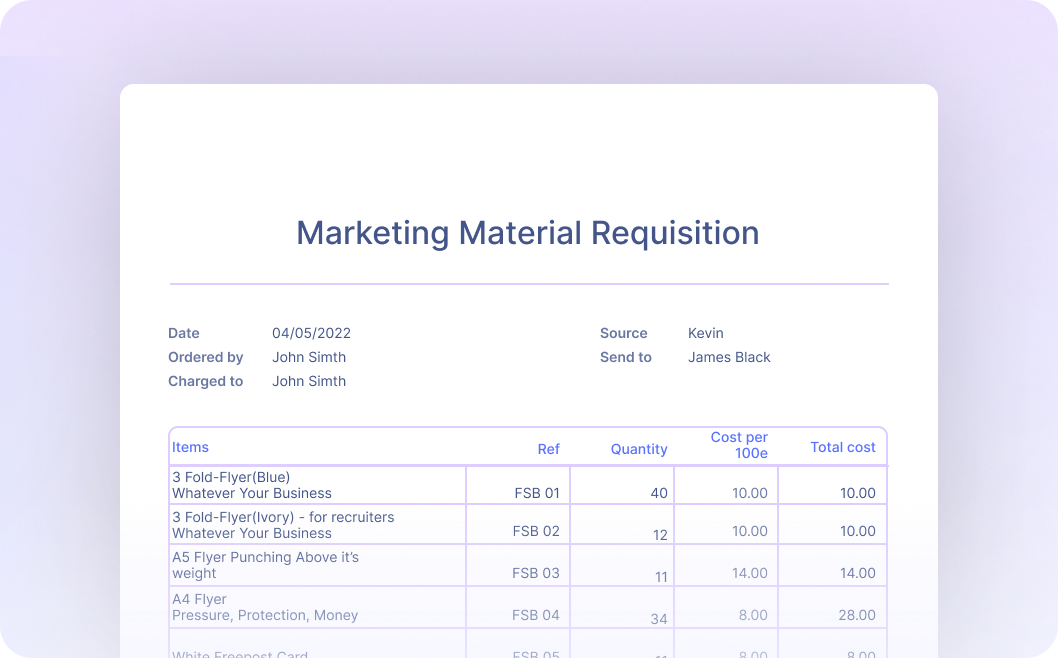The image size is (1058, 658).
Task: Click the Items column header
Action: 190,447
